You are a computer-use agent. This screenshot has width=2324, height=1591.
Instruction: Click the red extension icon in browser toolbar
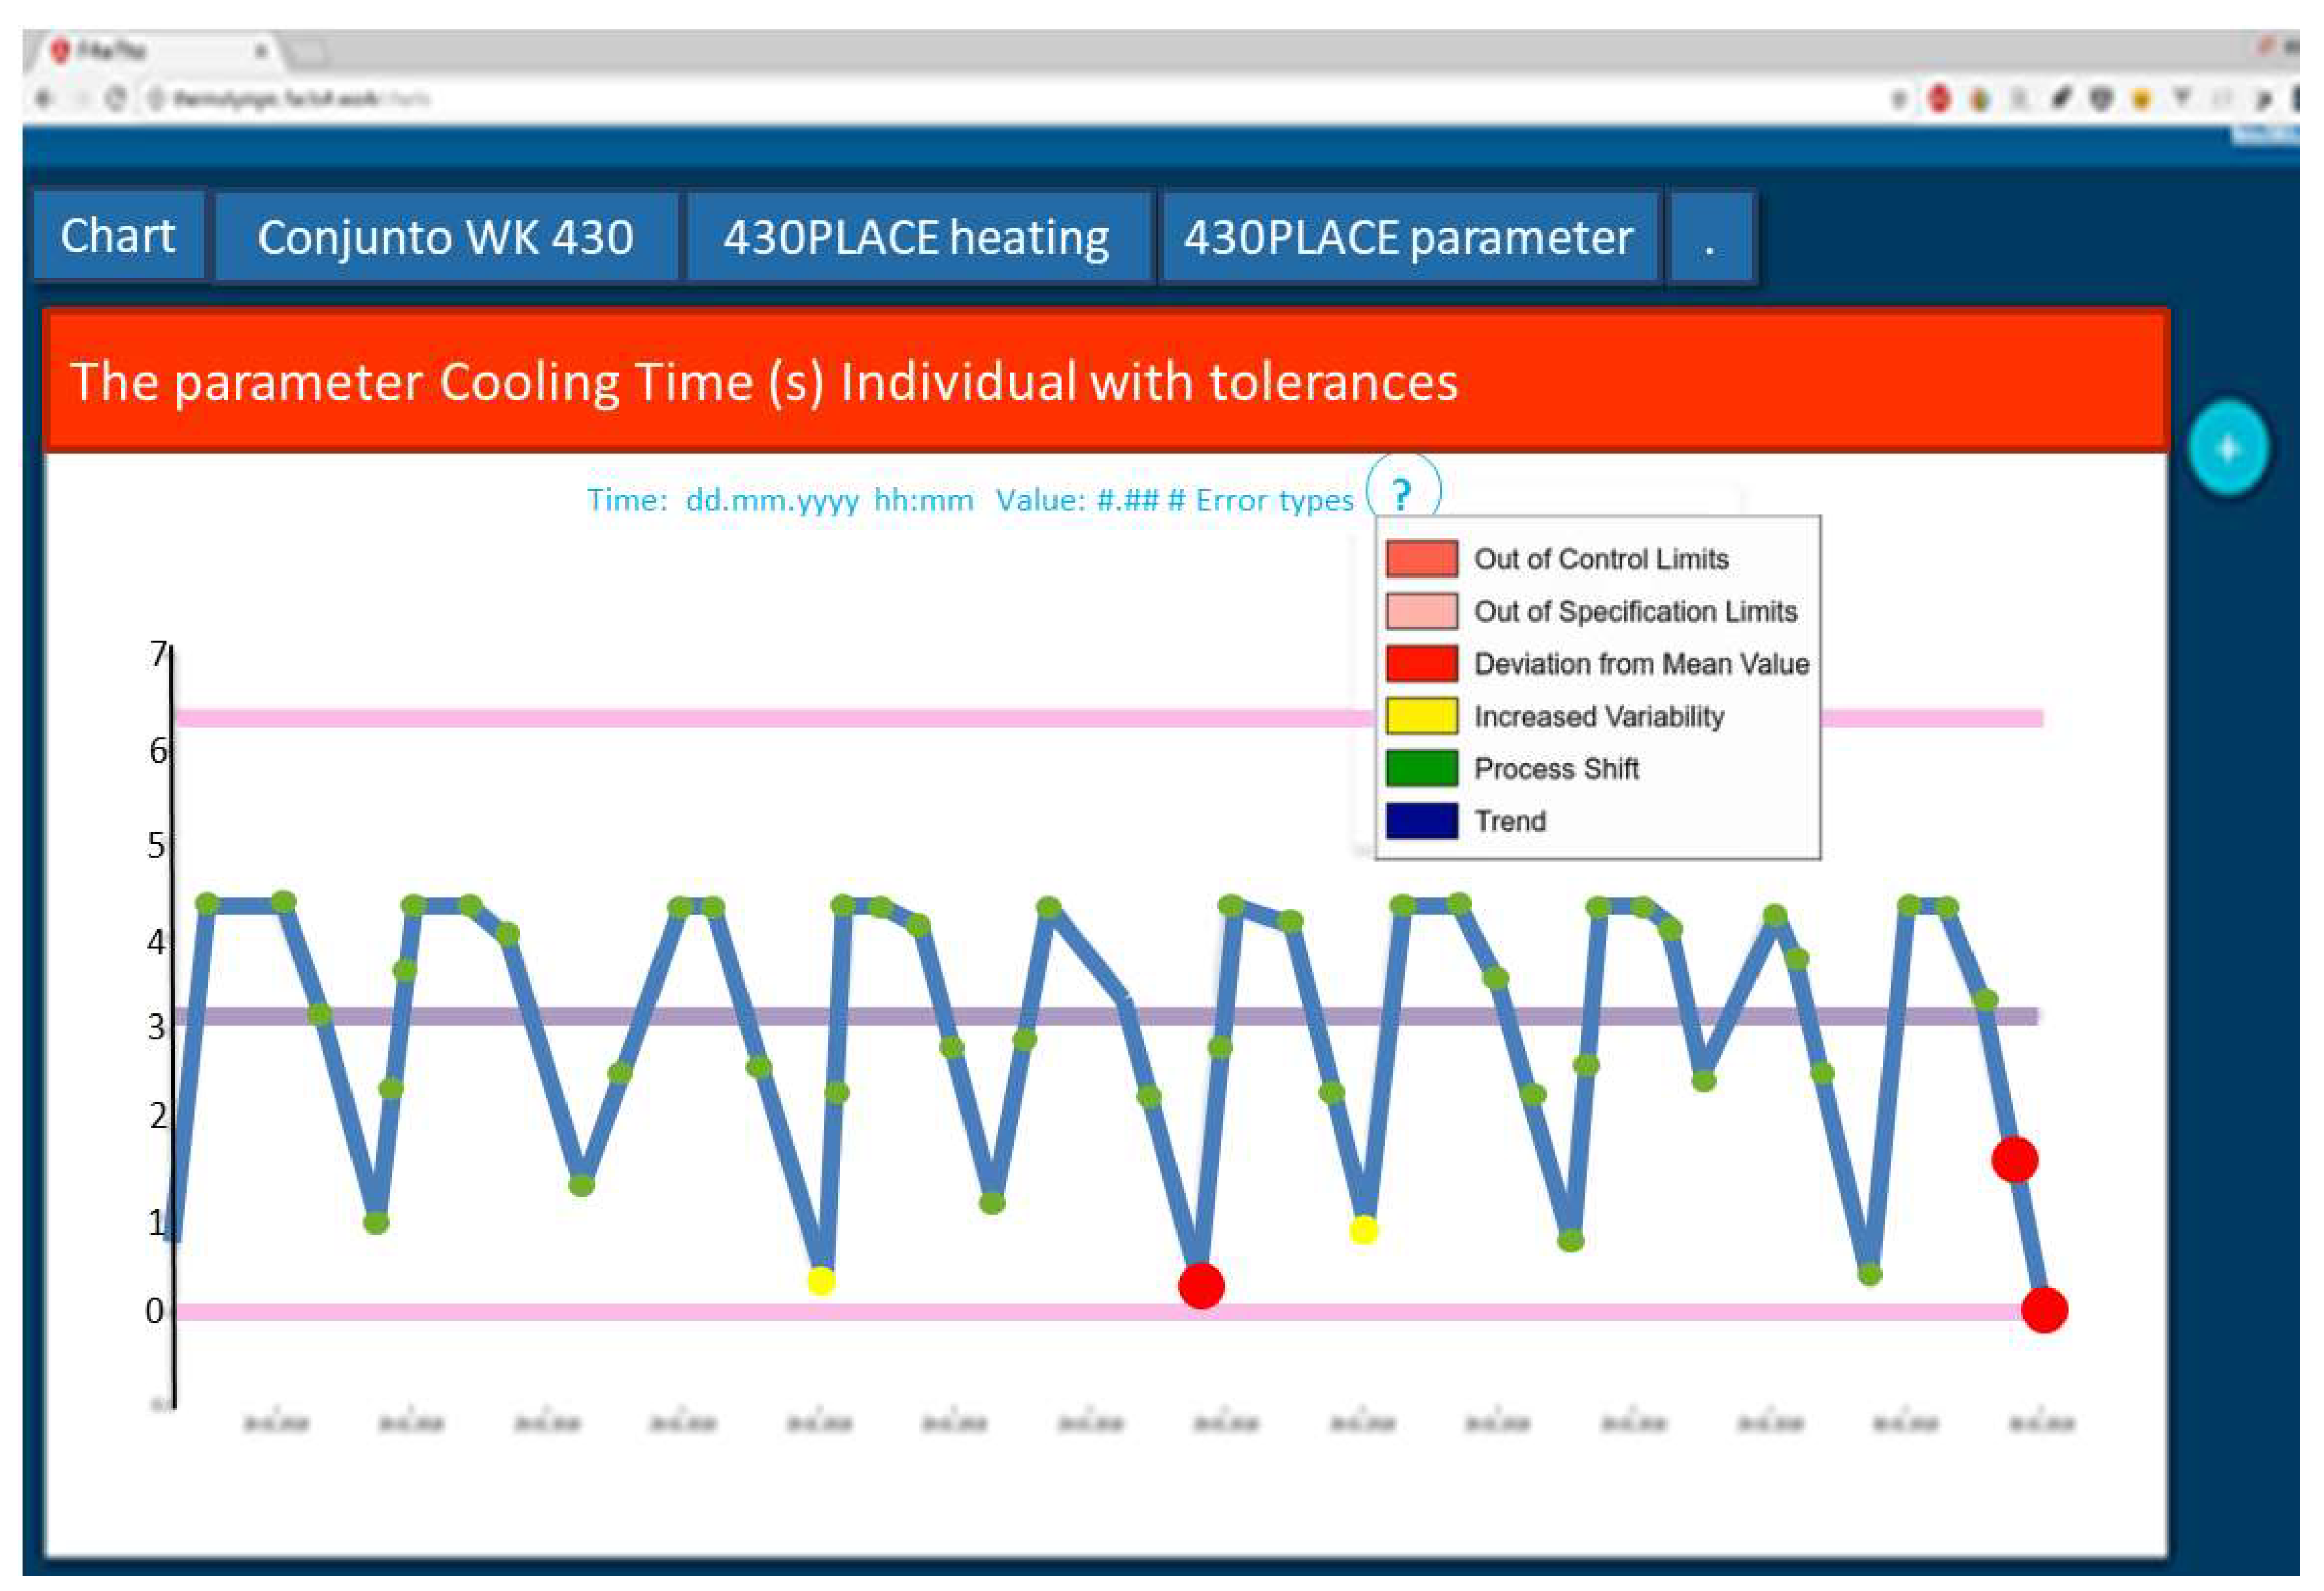click(1939, 99)
